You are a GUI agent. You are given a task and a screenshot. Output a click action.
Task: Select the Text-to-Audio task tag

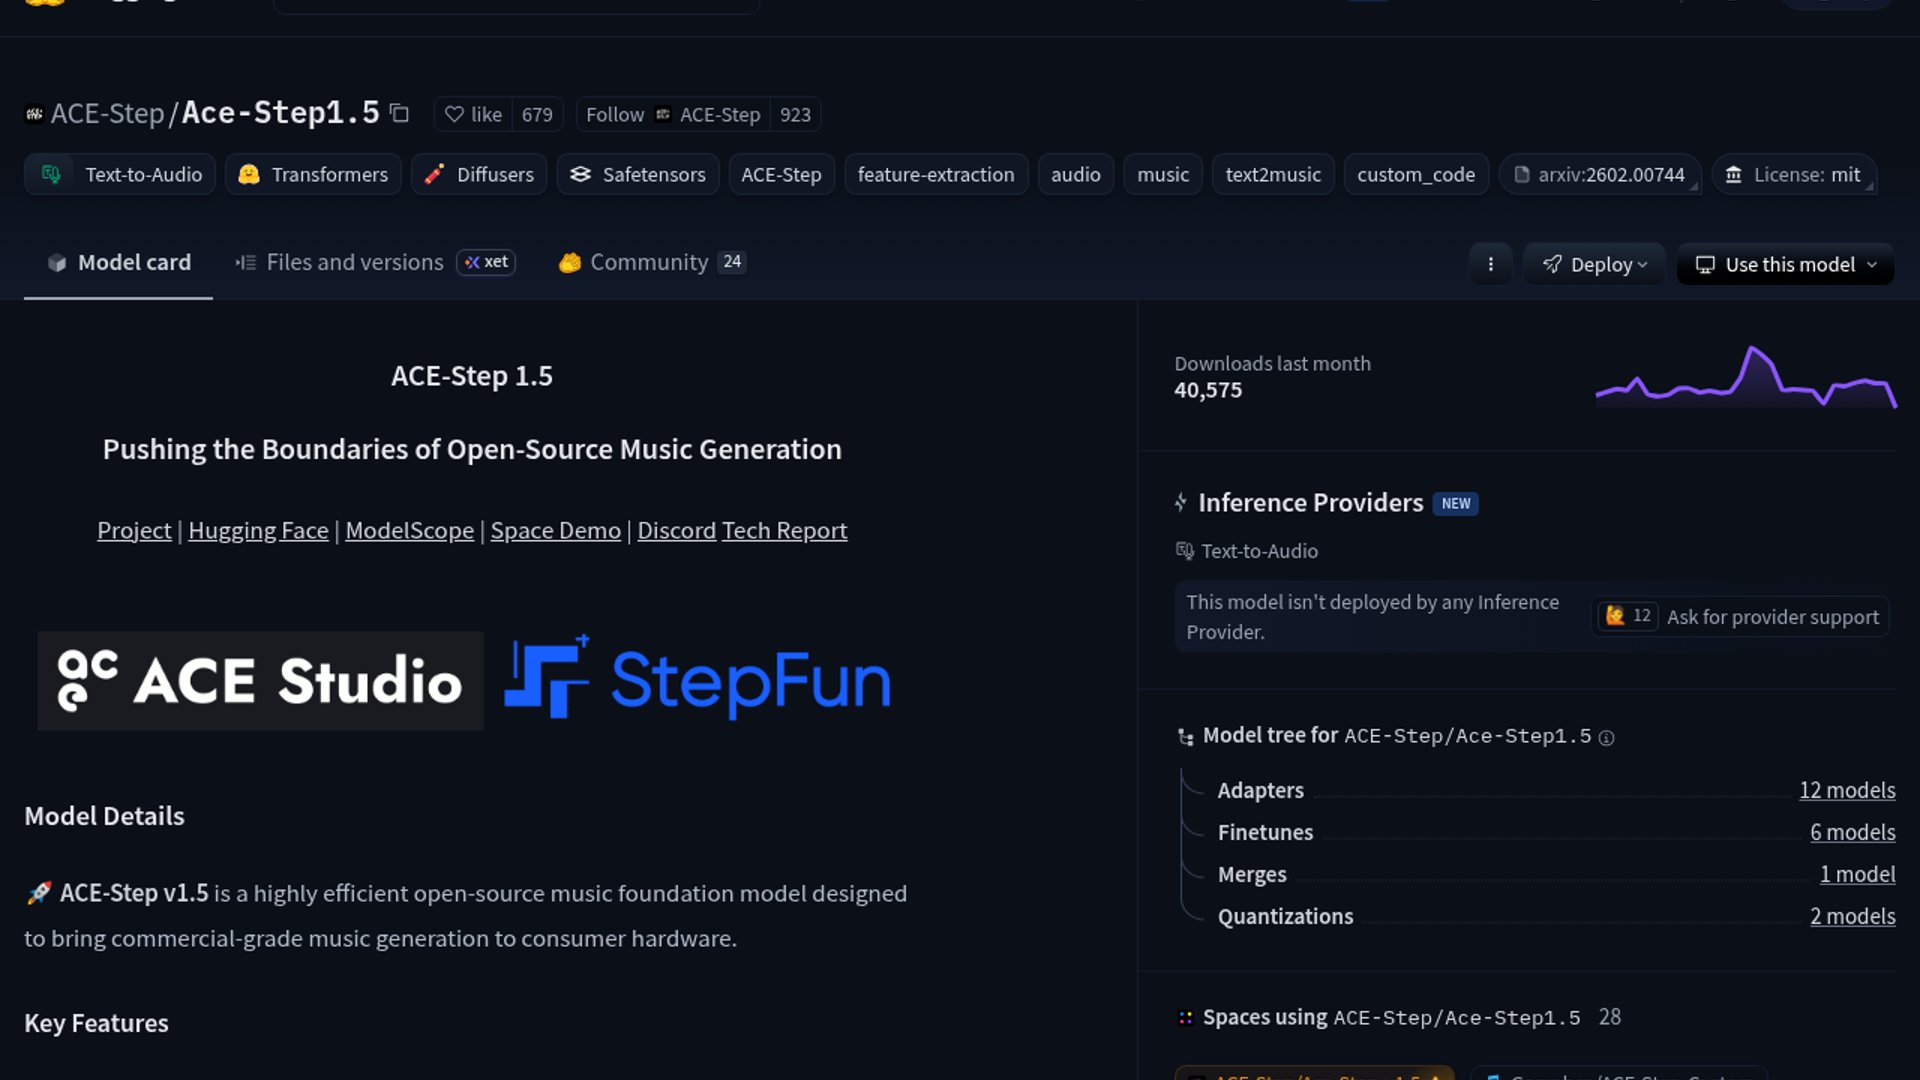point(120,174)
